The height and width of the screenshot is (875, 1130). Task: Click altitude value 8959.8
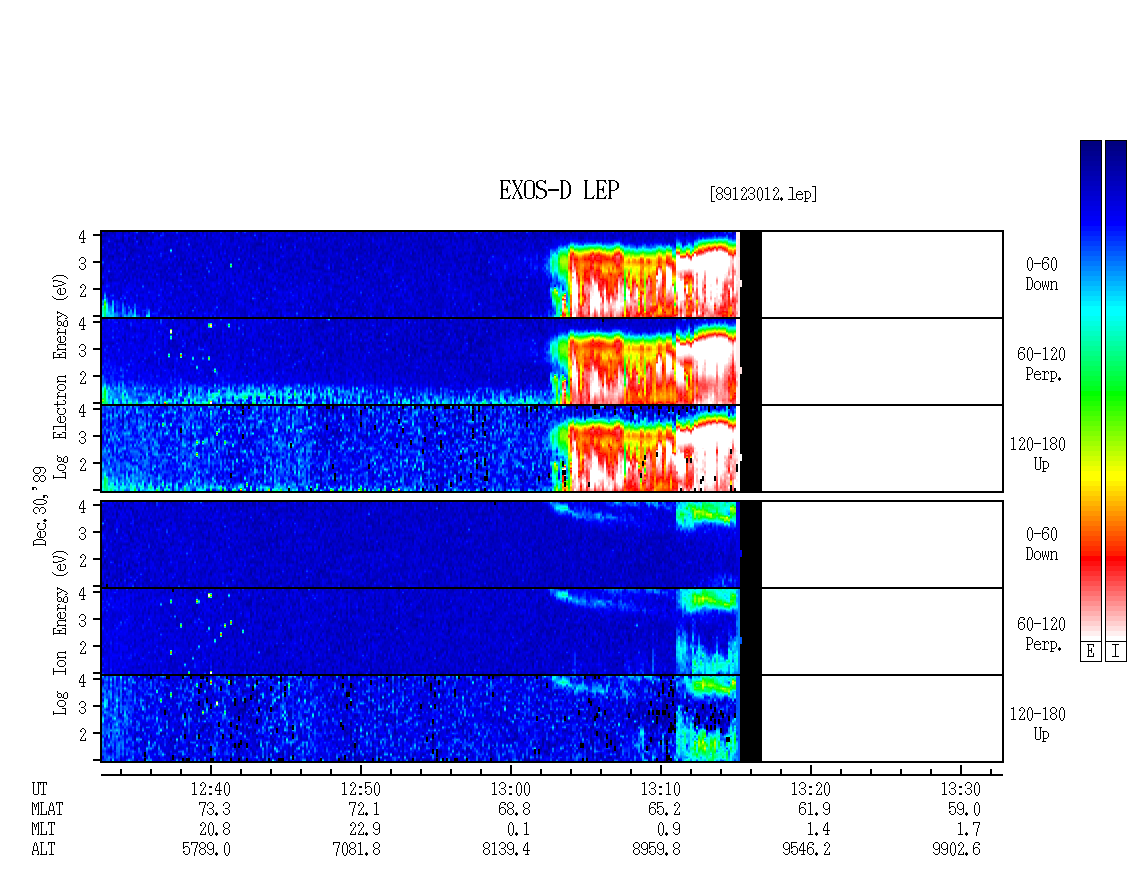[656, 849]
